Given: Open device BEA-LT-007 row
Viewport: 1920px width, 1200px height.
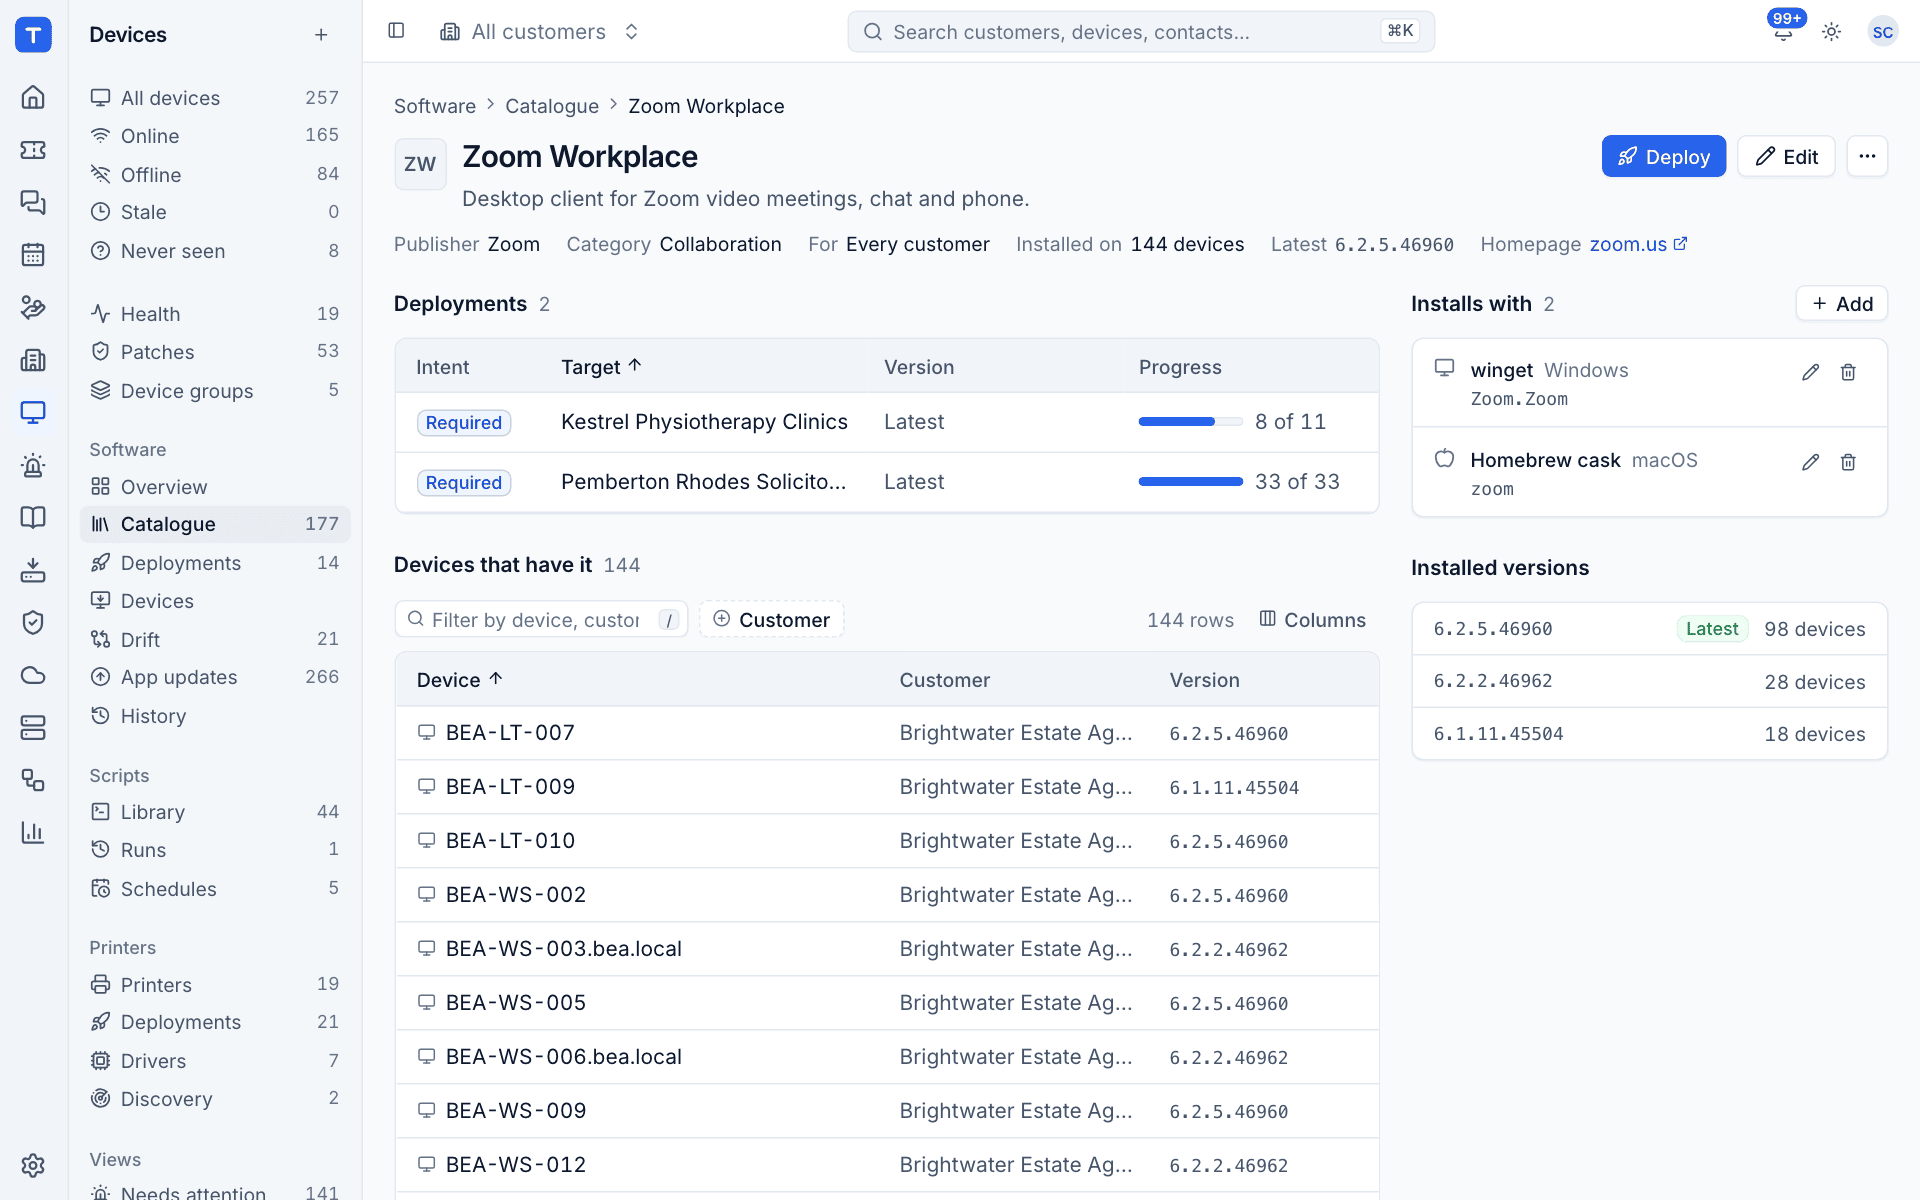Looking at the screenshot, I should 887,733.
